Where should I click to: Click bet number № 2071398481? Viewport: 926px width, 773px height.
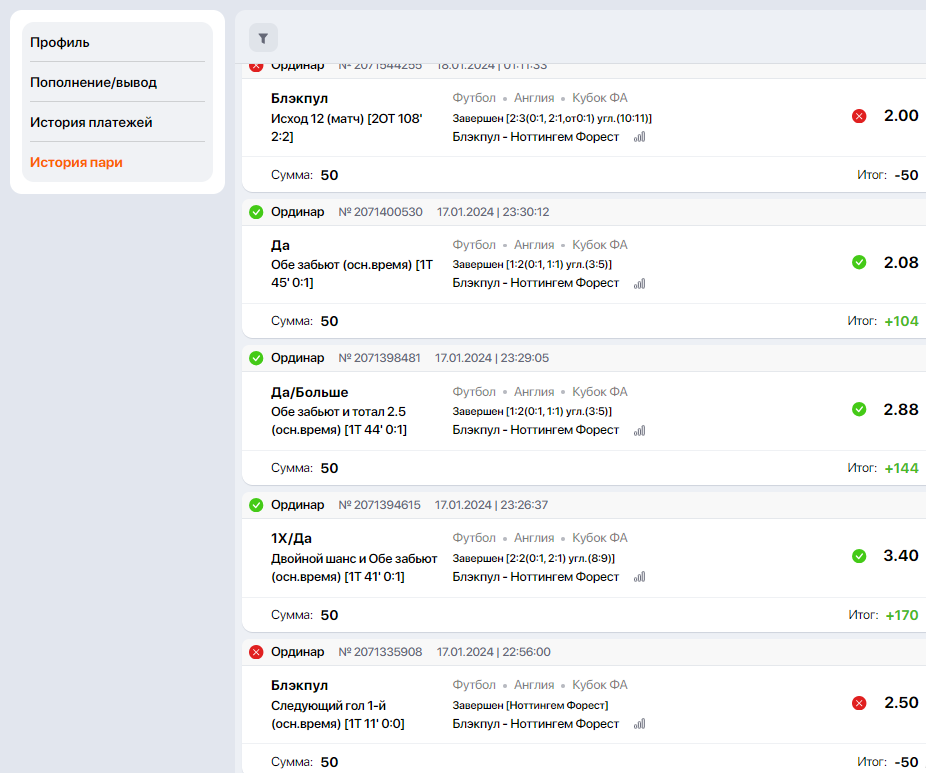[379, 358]
